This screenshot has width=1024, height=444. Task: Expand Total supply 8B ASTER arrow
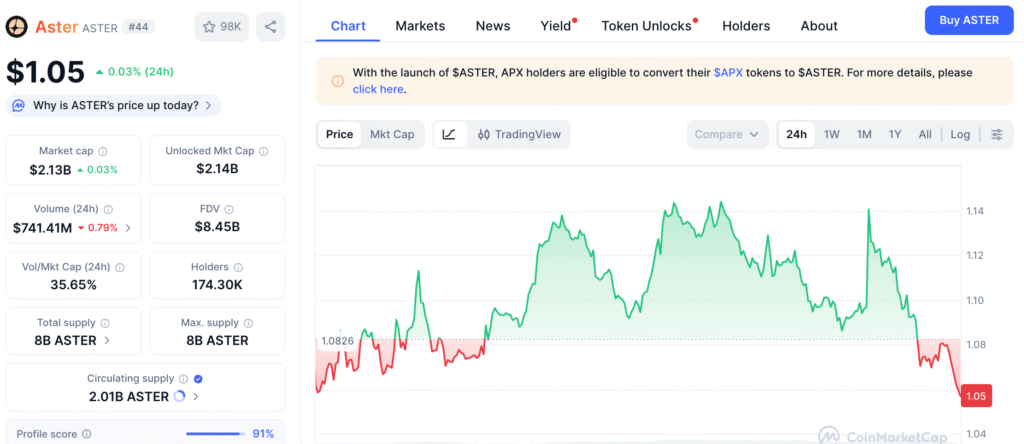pos(107,340)
